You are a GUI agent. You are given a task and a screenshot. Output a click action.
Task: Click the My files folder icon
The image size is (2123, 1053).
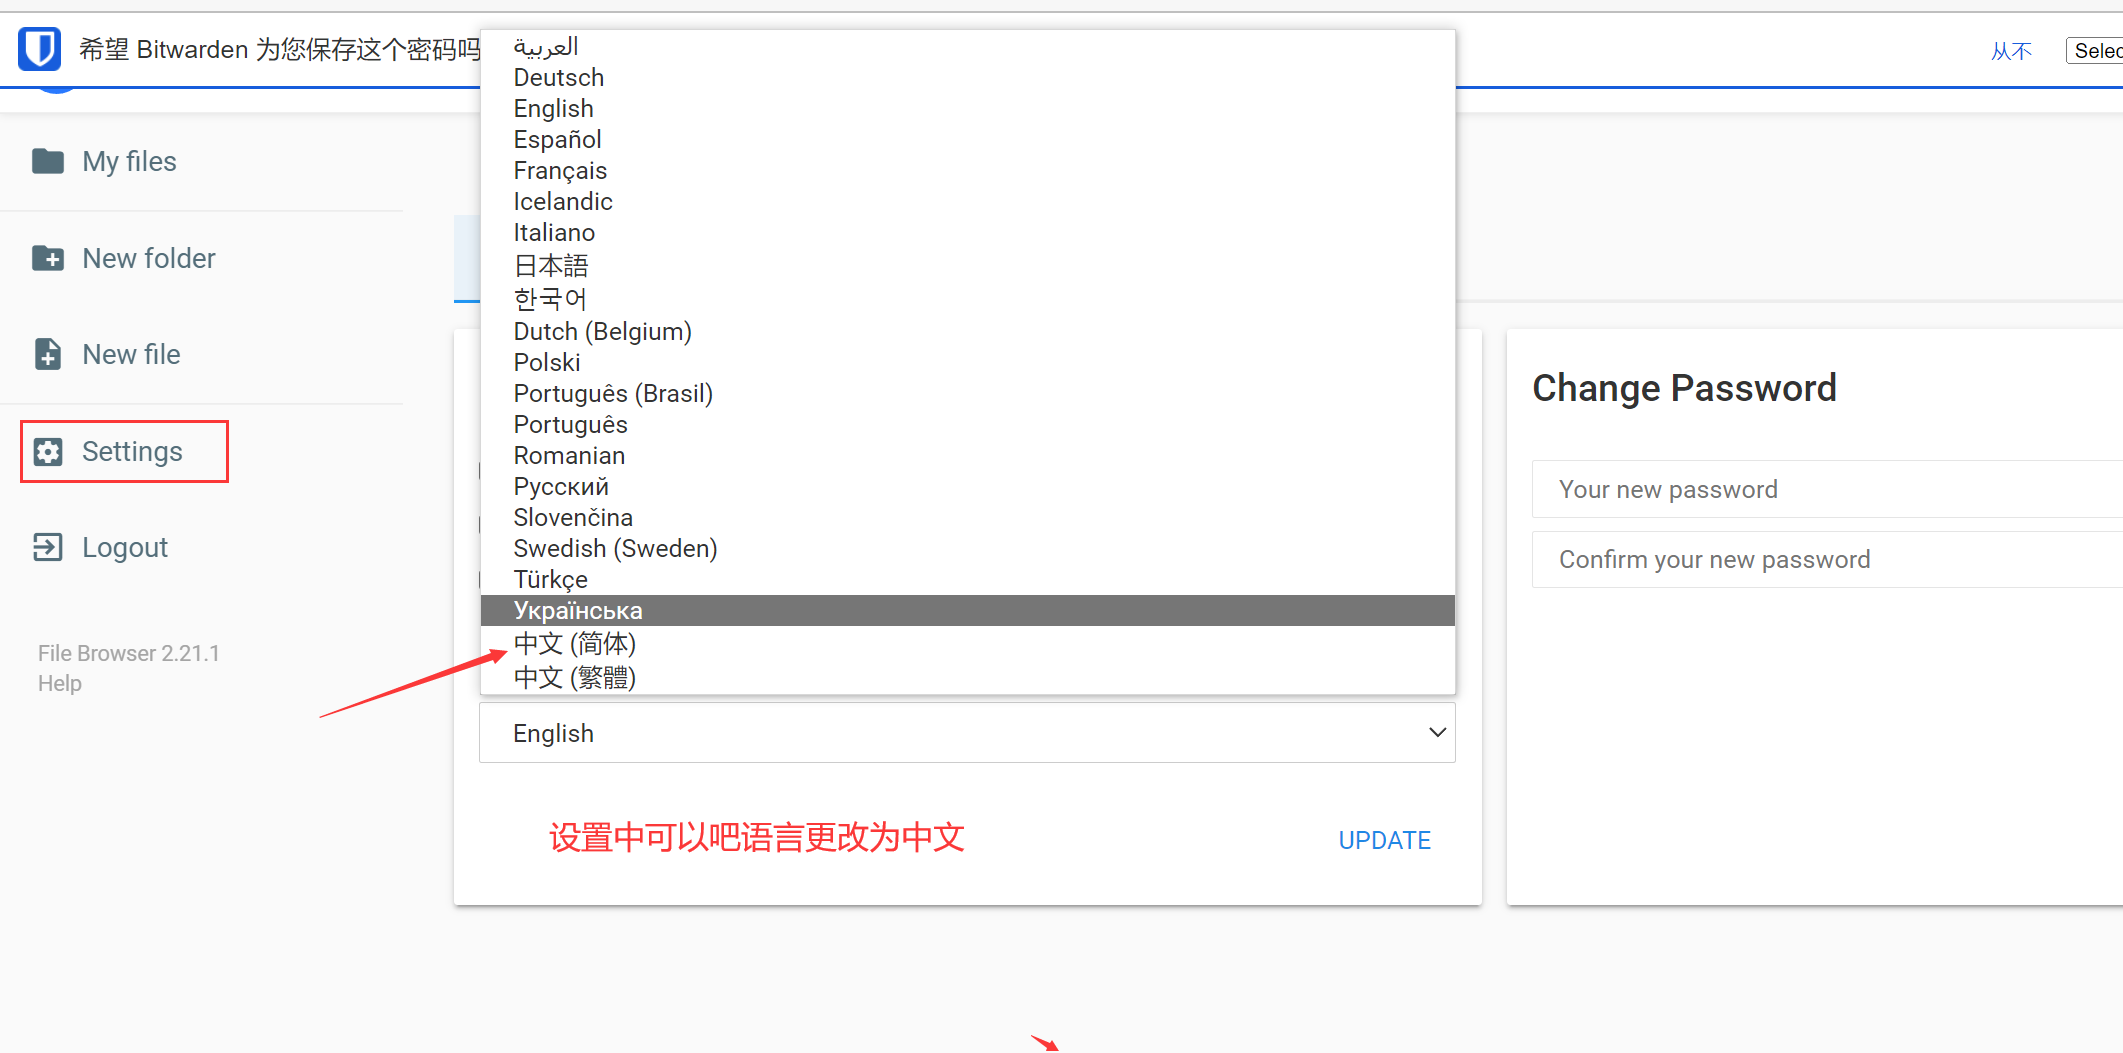[x=48, y=161]
